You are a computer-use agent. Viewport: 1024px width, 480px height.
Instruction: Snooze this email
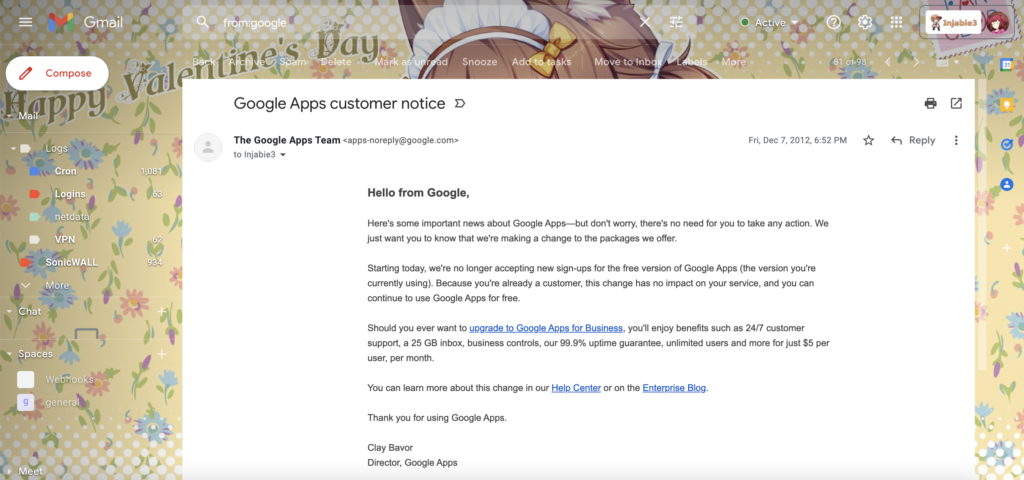click(x=479, y=62)
